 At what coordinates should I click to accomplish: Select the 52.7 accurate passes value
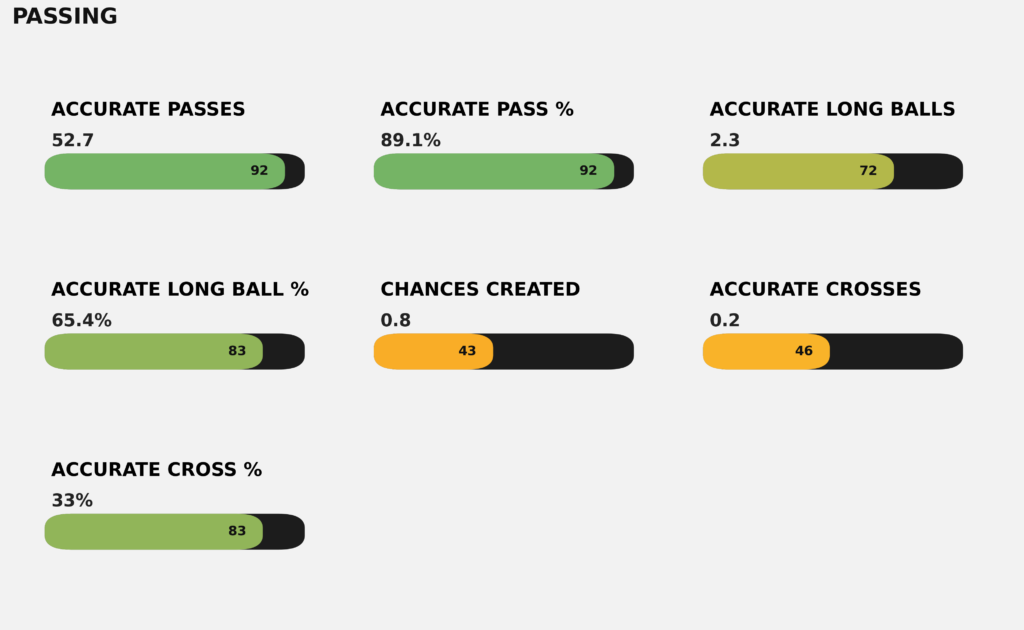click(x=72, y=141)
